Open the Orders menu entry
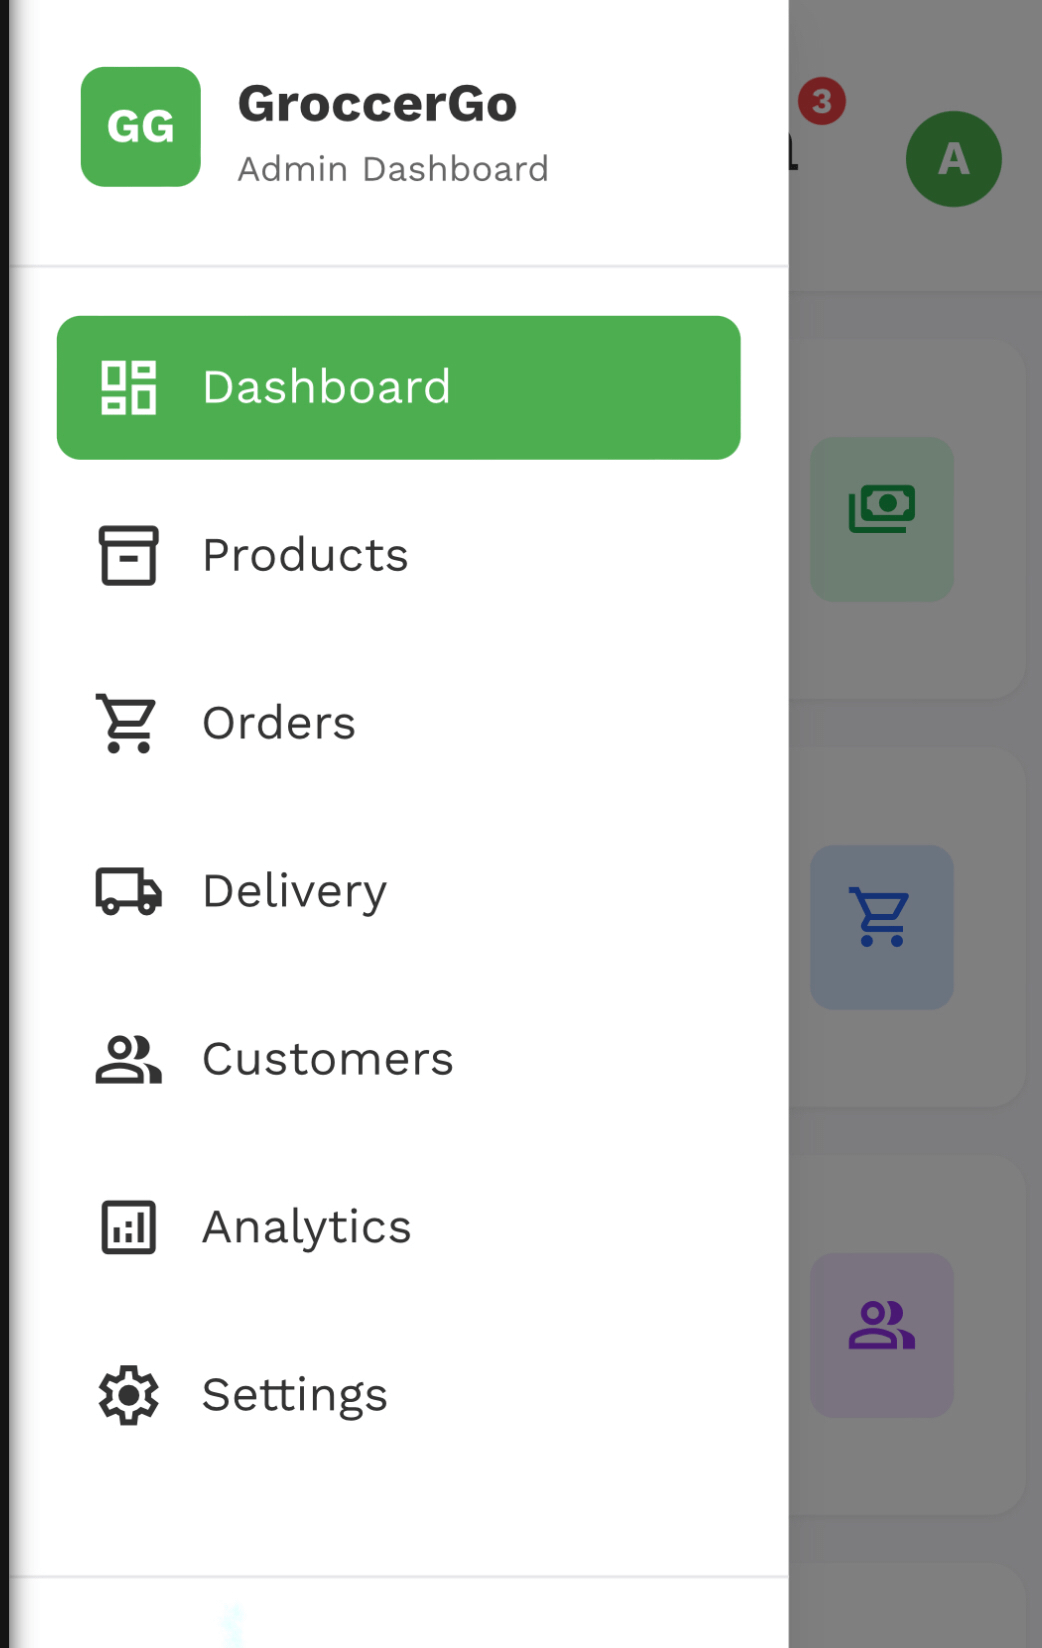The height and width of the screenshot is (1648, 1042). (x=278, y=723)
